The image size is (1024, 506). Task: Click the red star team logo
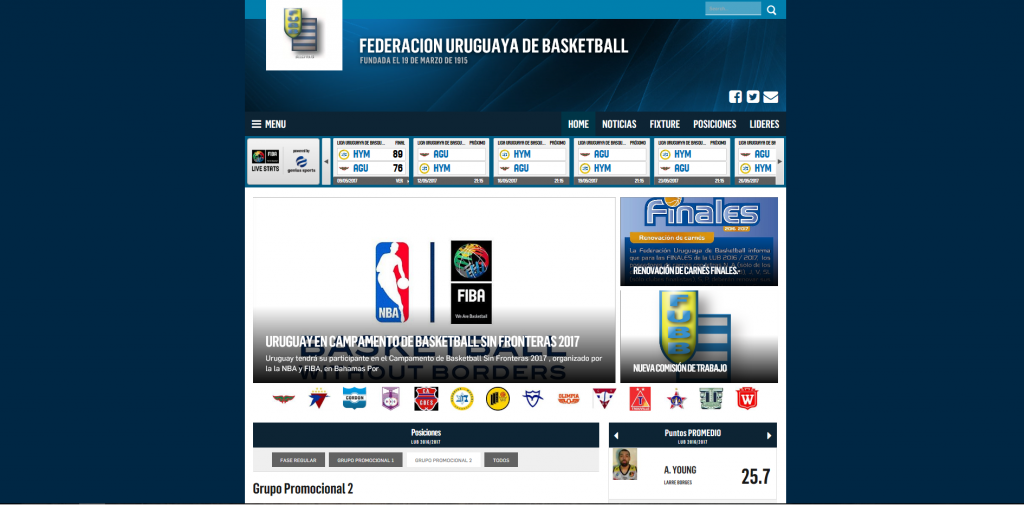[676, 398]
